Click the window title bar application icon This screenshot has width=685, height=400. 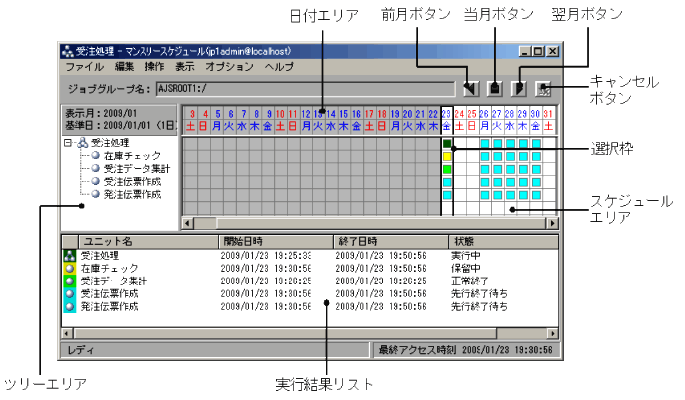[67, 52]
